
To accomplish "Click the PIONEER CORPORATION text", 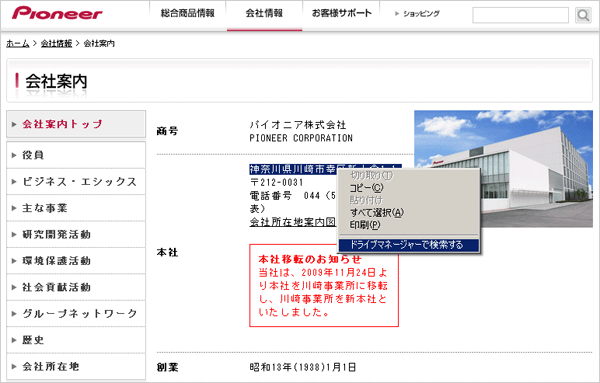I will click(x=301, y=138).
